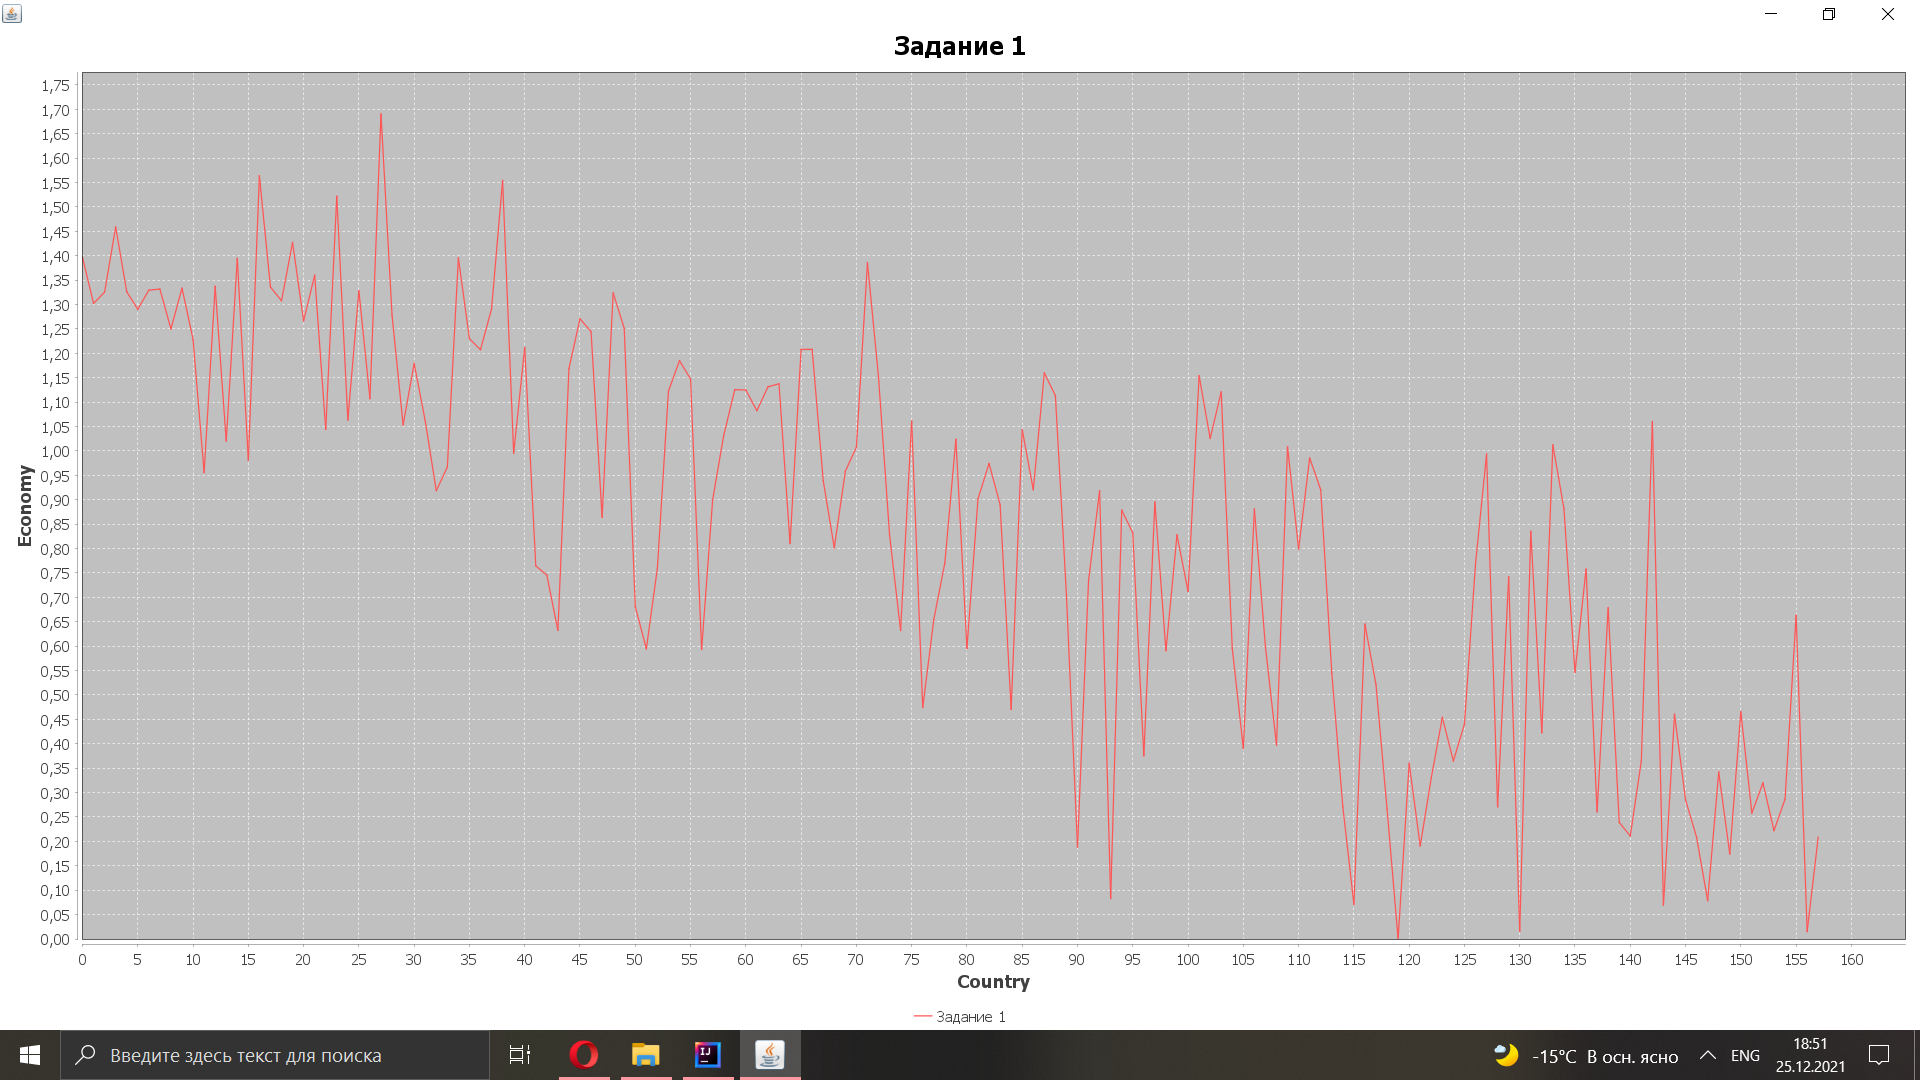This screenshot has width=1920, height=1080.
Task: Show hidden system tray icons
Action: click(x=1708, y=1055)
